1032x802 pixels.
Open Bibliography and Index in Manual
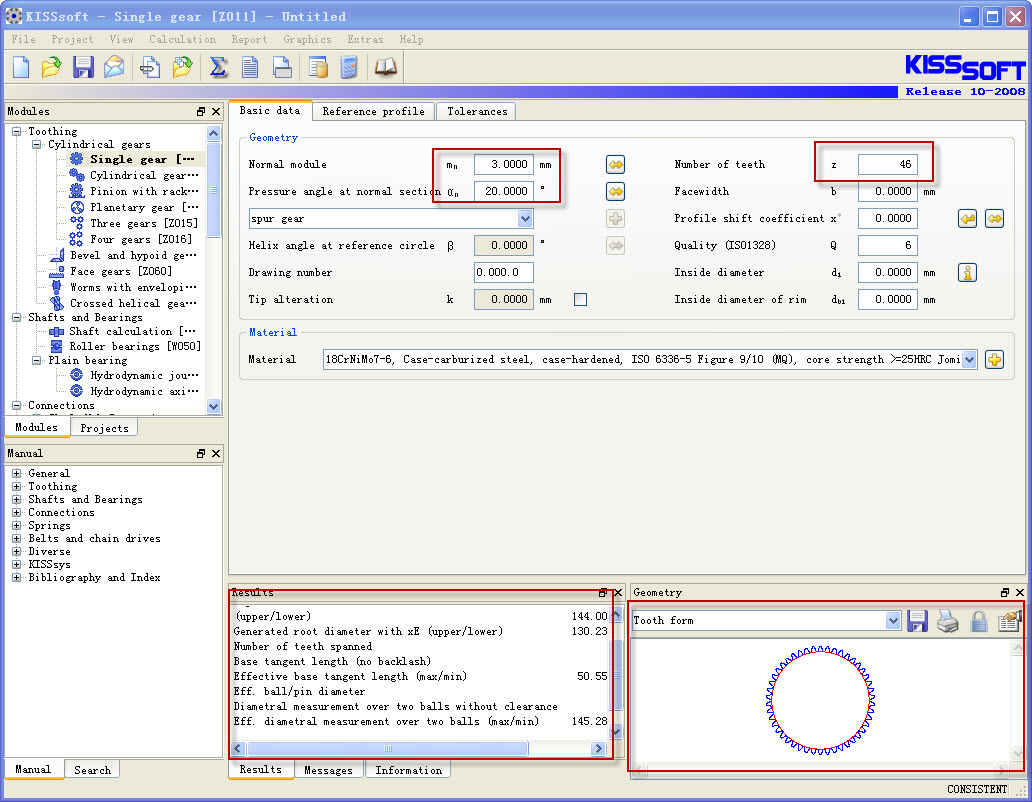(x=94, y=578)
